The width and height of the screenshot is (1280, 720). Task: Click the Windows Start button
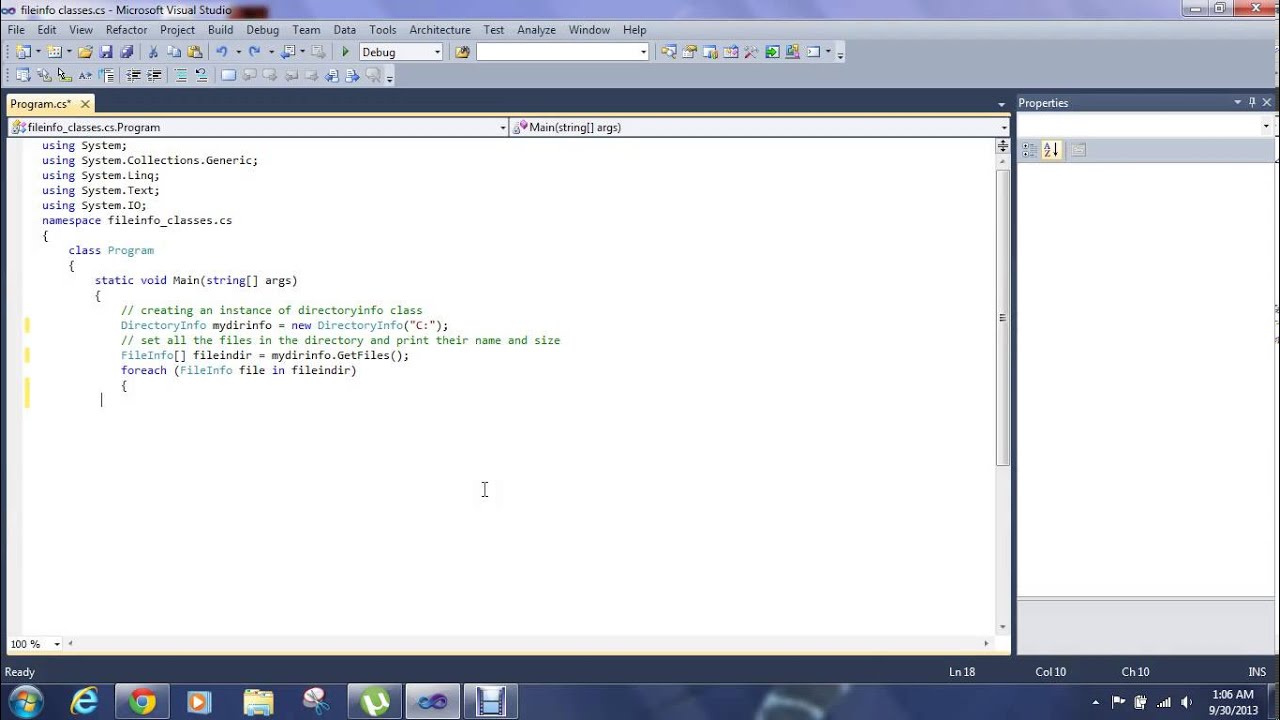tap(25, 702)
